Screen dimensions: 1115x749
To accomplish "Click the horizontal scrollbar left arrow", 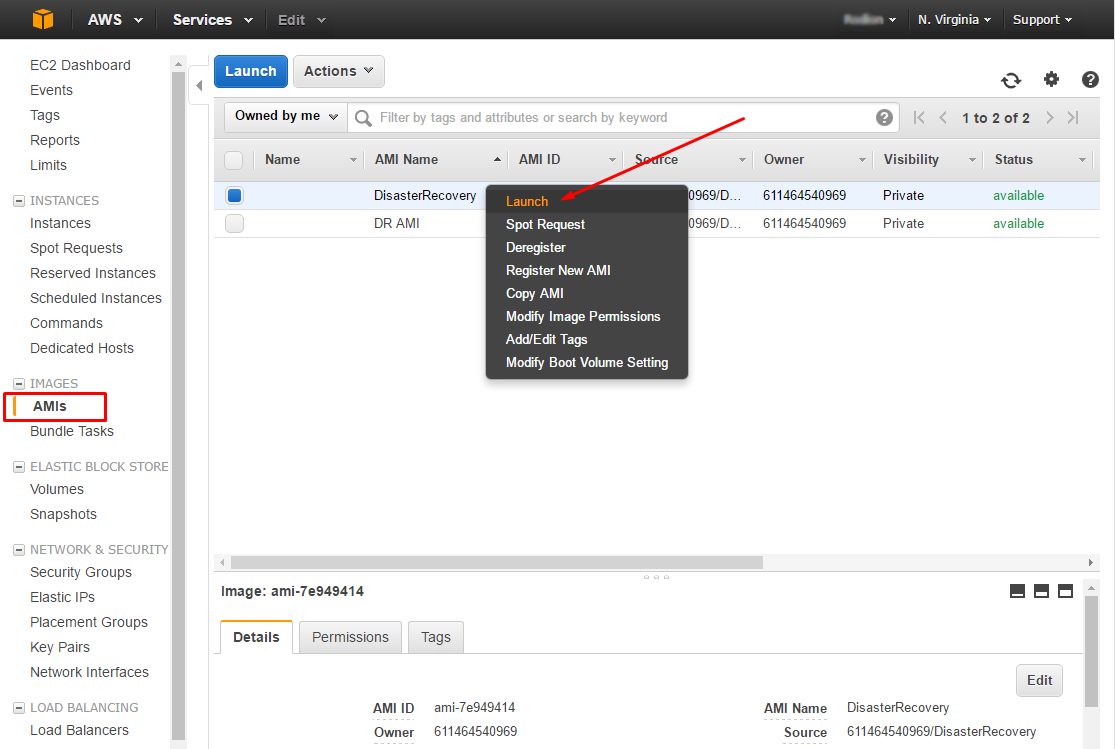I will (223, 563).
